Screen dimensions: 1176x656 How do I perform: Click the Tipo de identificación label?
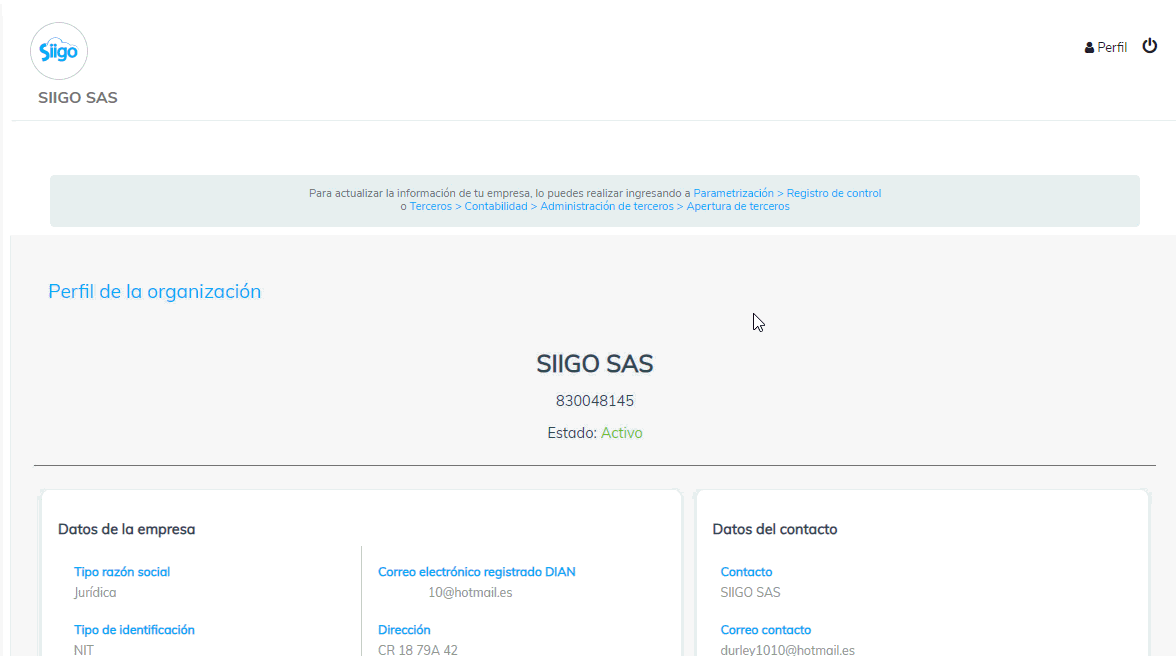(x=134, y=630)
